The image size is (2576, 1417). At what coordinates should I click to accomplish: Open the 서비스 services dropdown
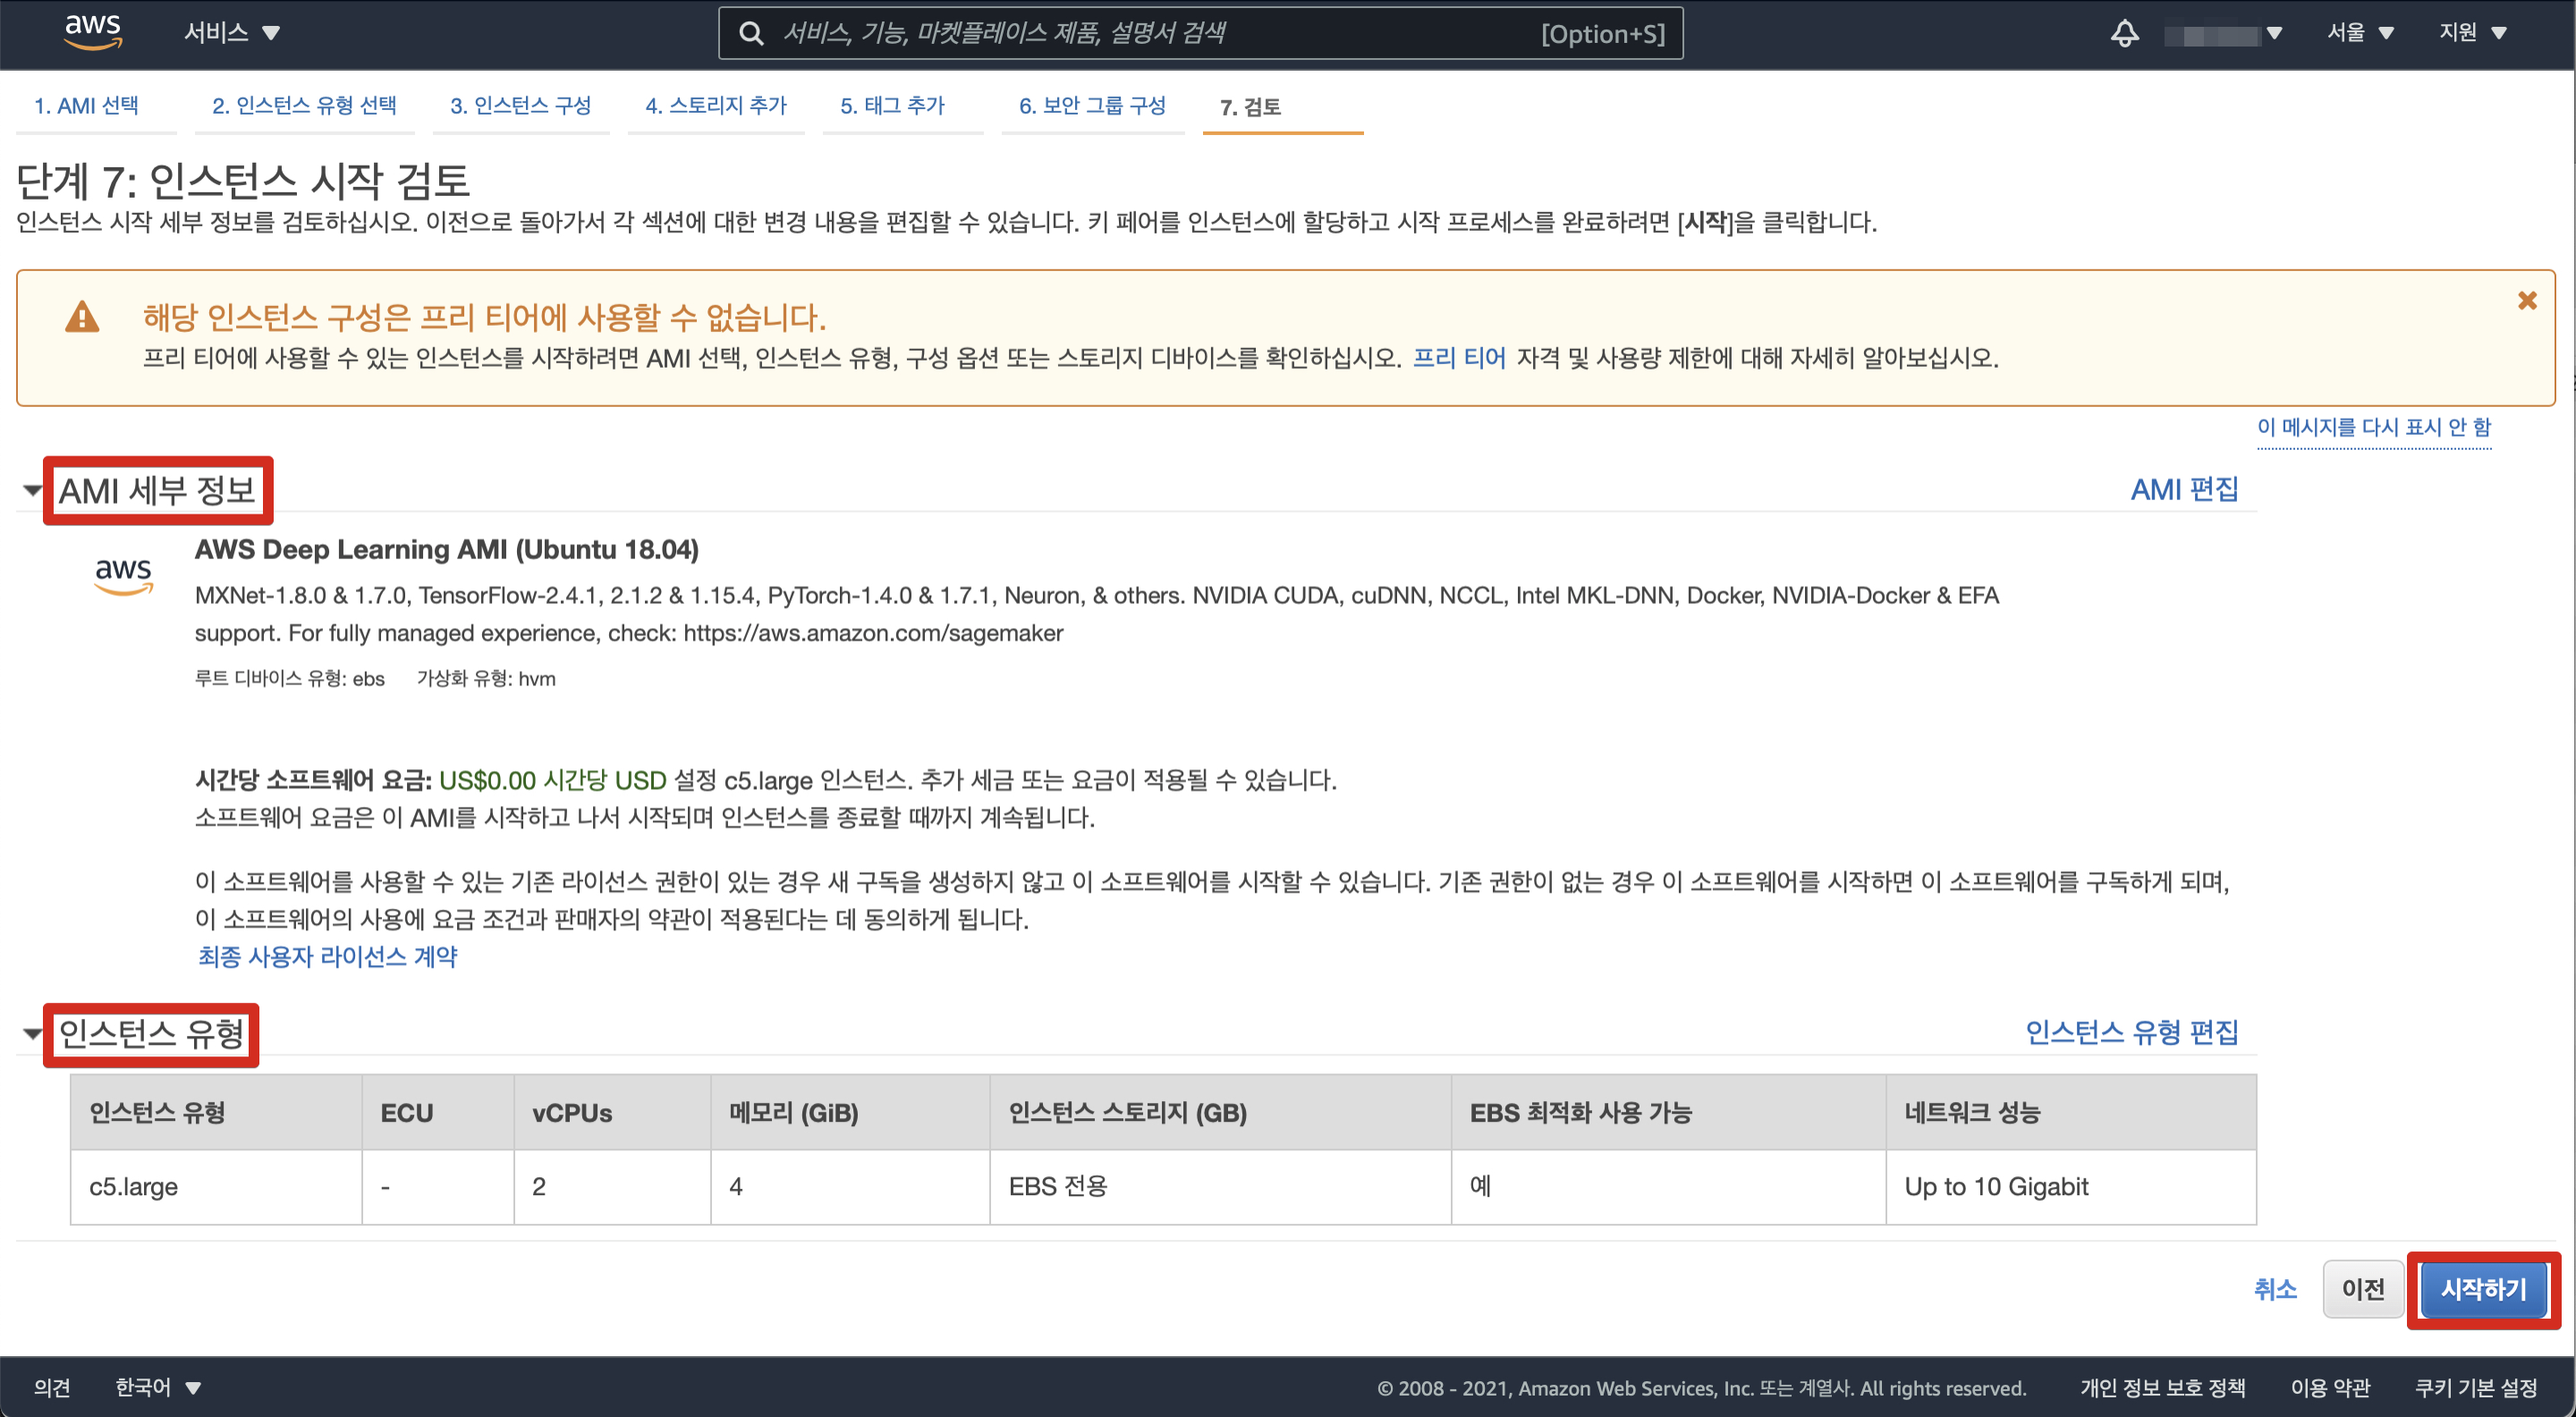tap(231, 33)
